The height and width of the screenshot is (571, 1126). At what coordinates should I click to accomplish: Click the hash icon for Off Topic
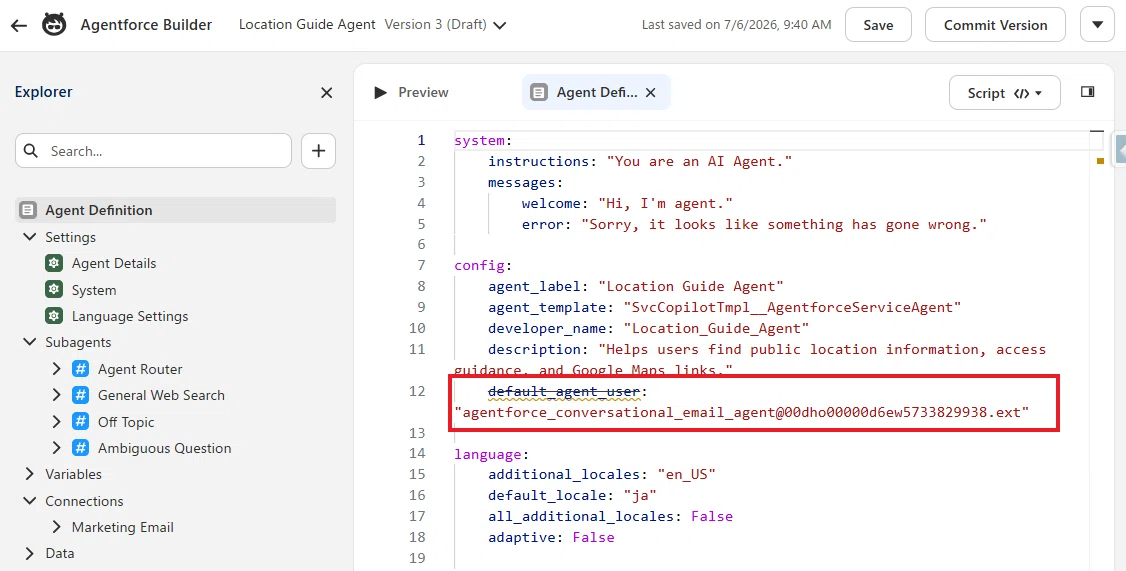click(80, 422)
